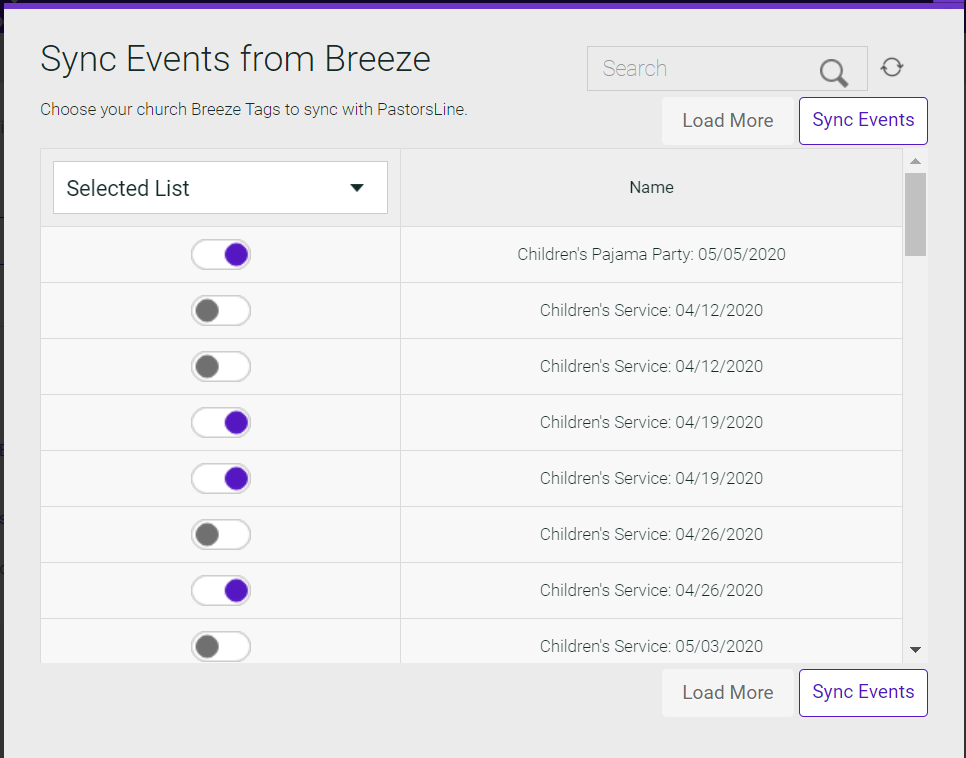Turn off the first Children's Service: 04/19/2020 toggle
The height and width of the screenshot is (758, 966).
click(x=221, y=423)
